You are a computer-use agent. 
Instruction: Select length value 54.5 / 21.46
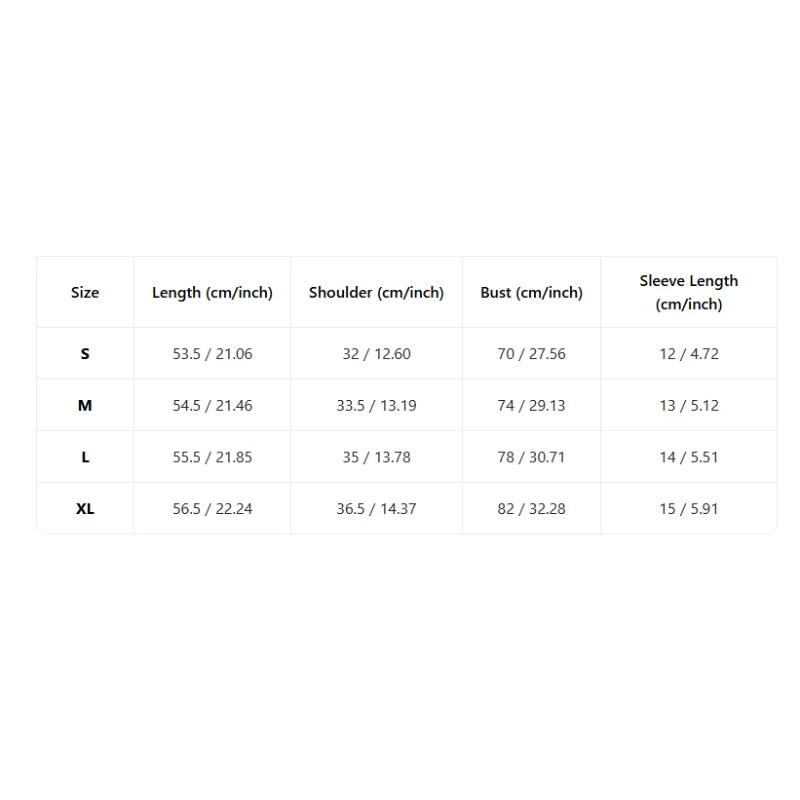pos(212,406)
